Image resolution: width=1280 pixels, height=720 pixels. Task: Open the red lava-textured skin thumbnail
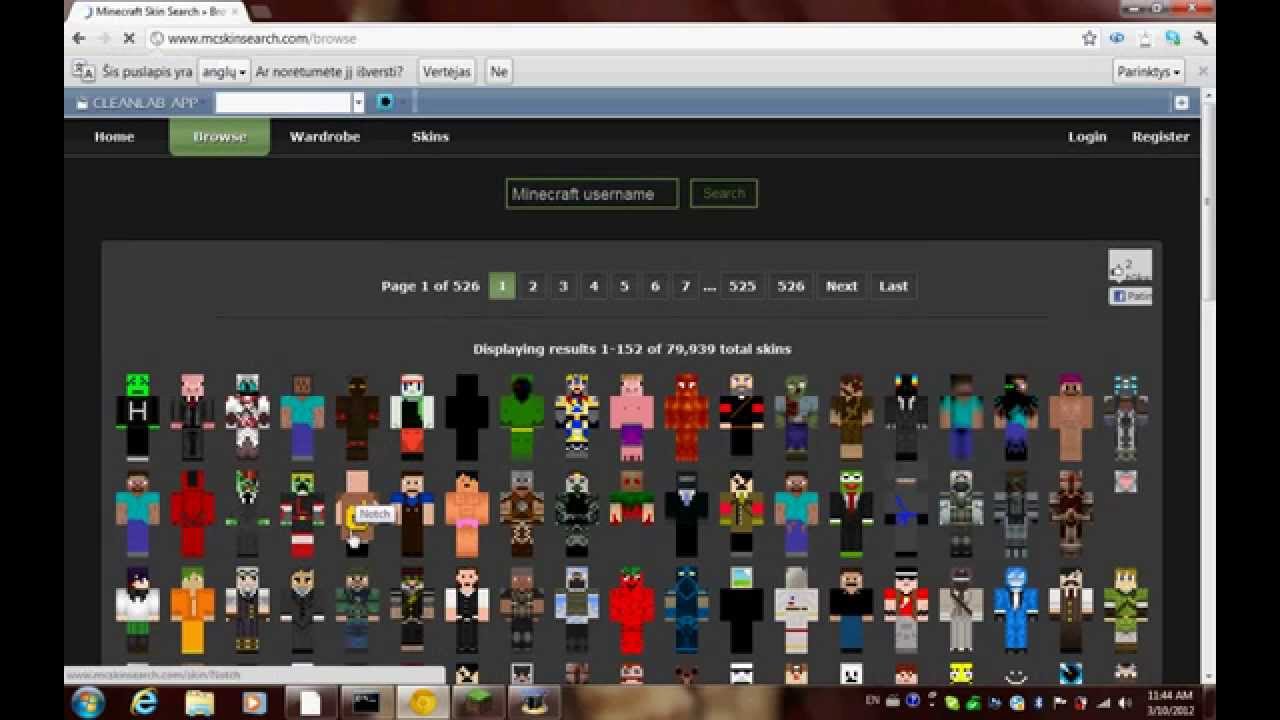pos(686,416)
